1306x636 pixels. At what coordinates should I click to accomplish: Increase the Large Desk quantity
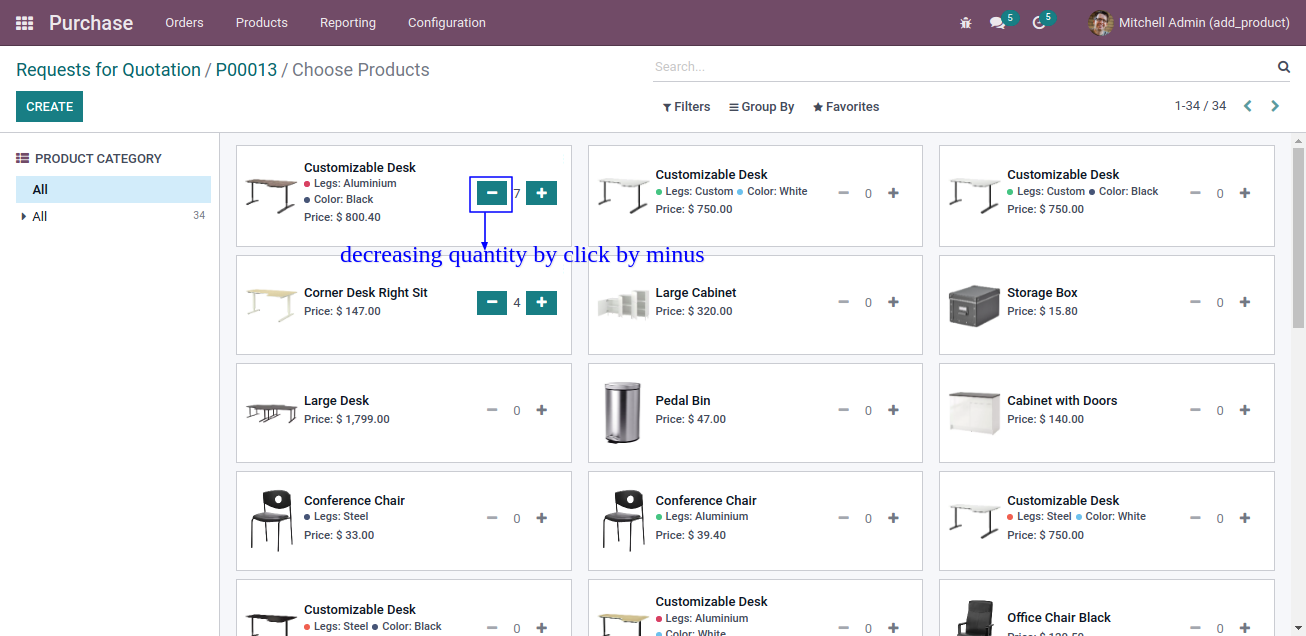[x=542, y=410]
